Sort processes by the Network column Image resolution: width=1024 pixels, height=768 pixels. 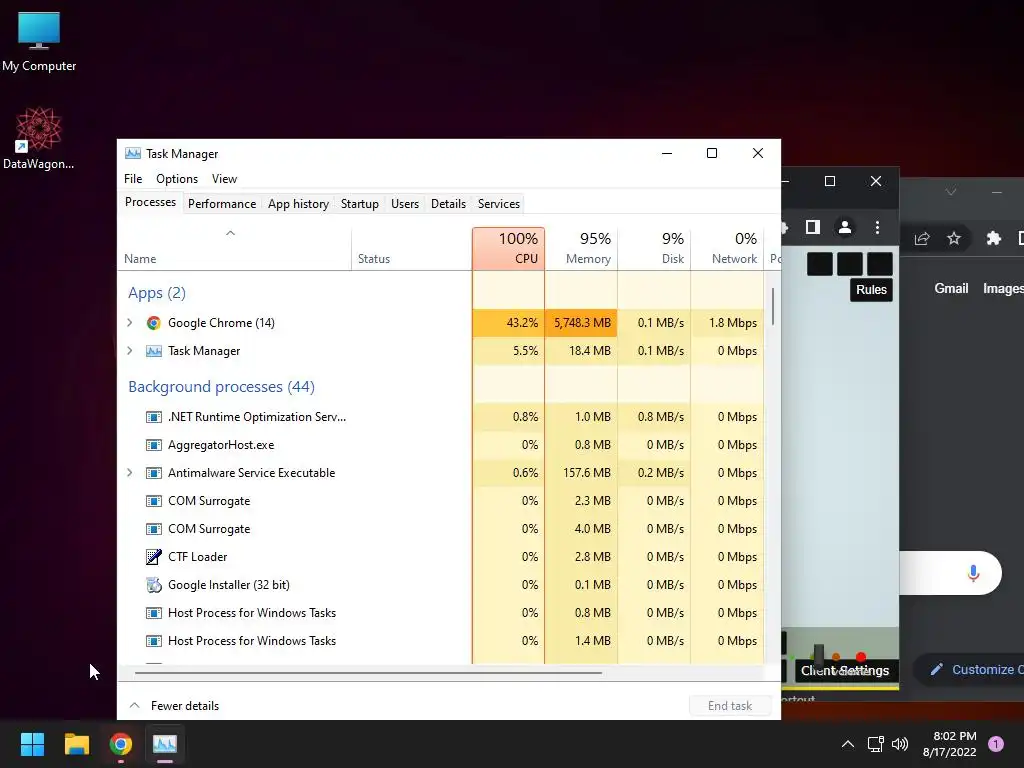[x=728, y=248]
